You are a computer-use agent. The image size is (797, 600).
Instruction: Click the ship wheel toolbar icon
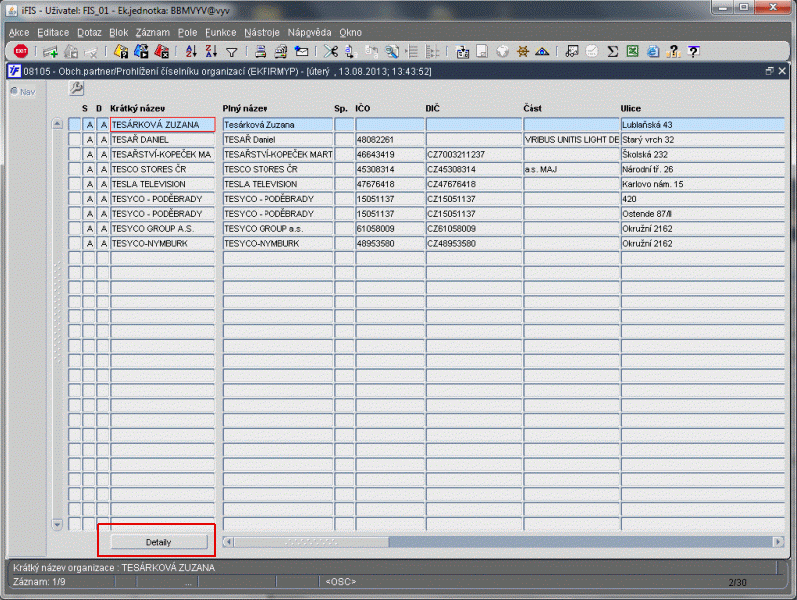(523, 51)
